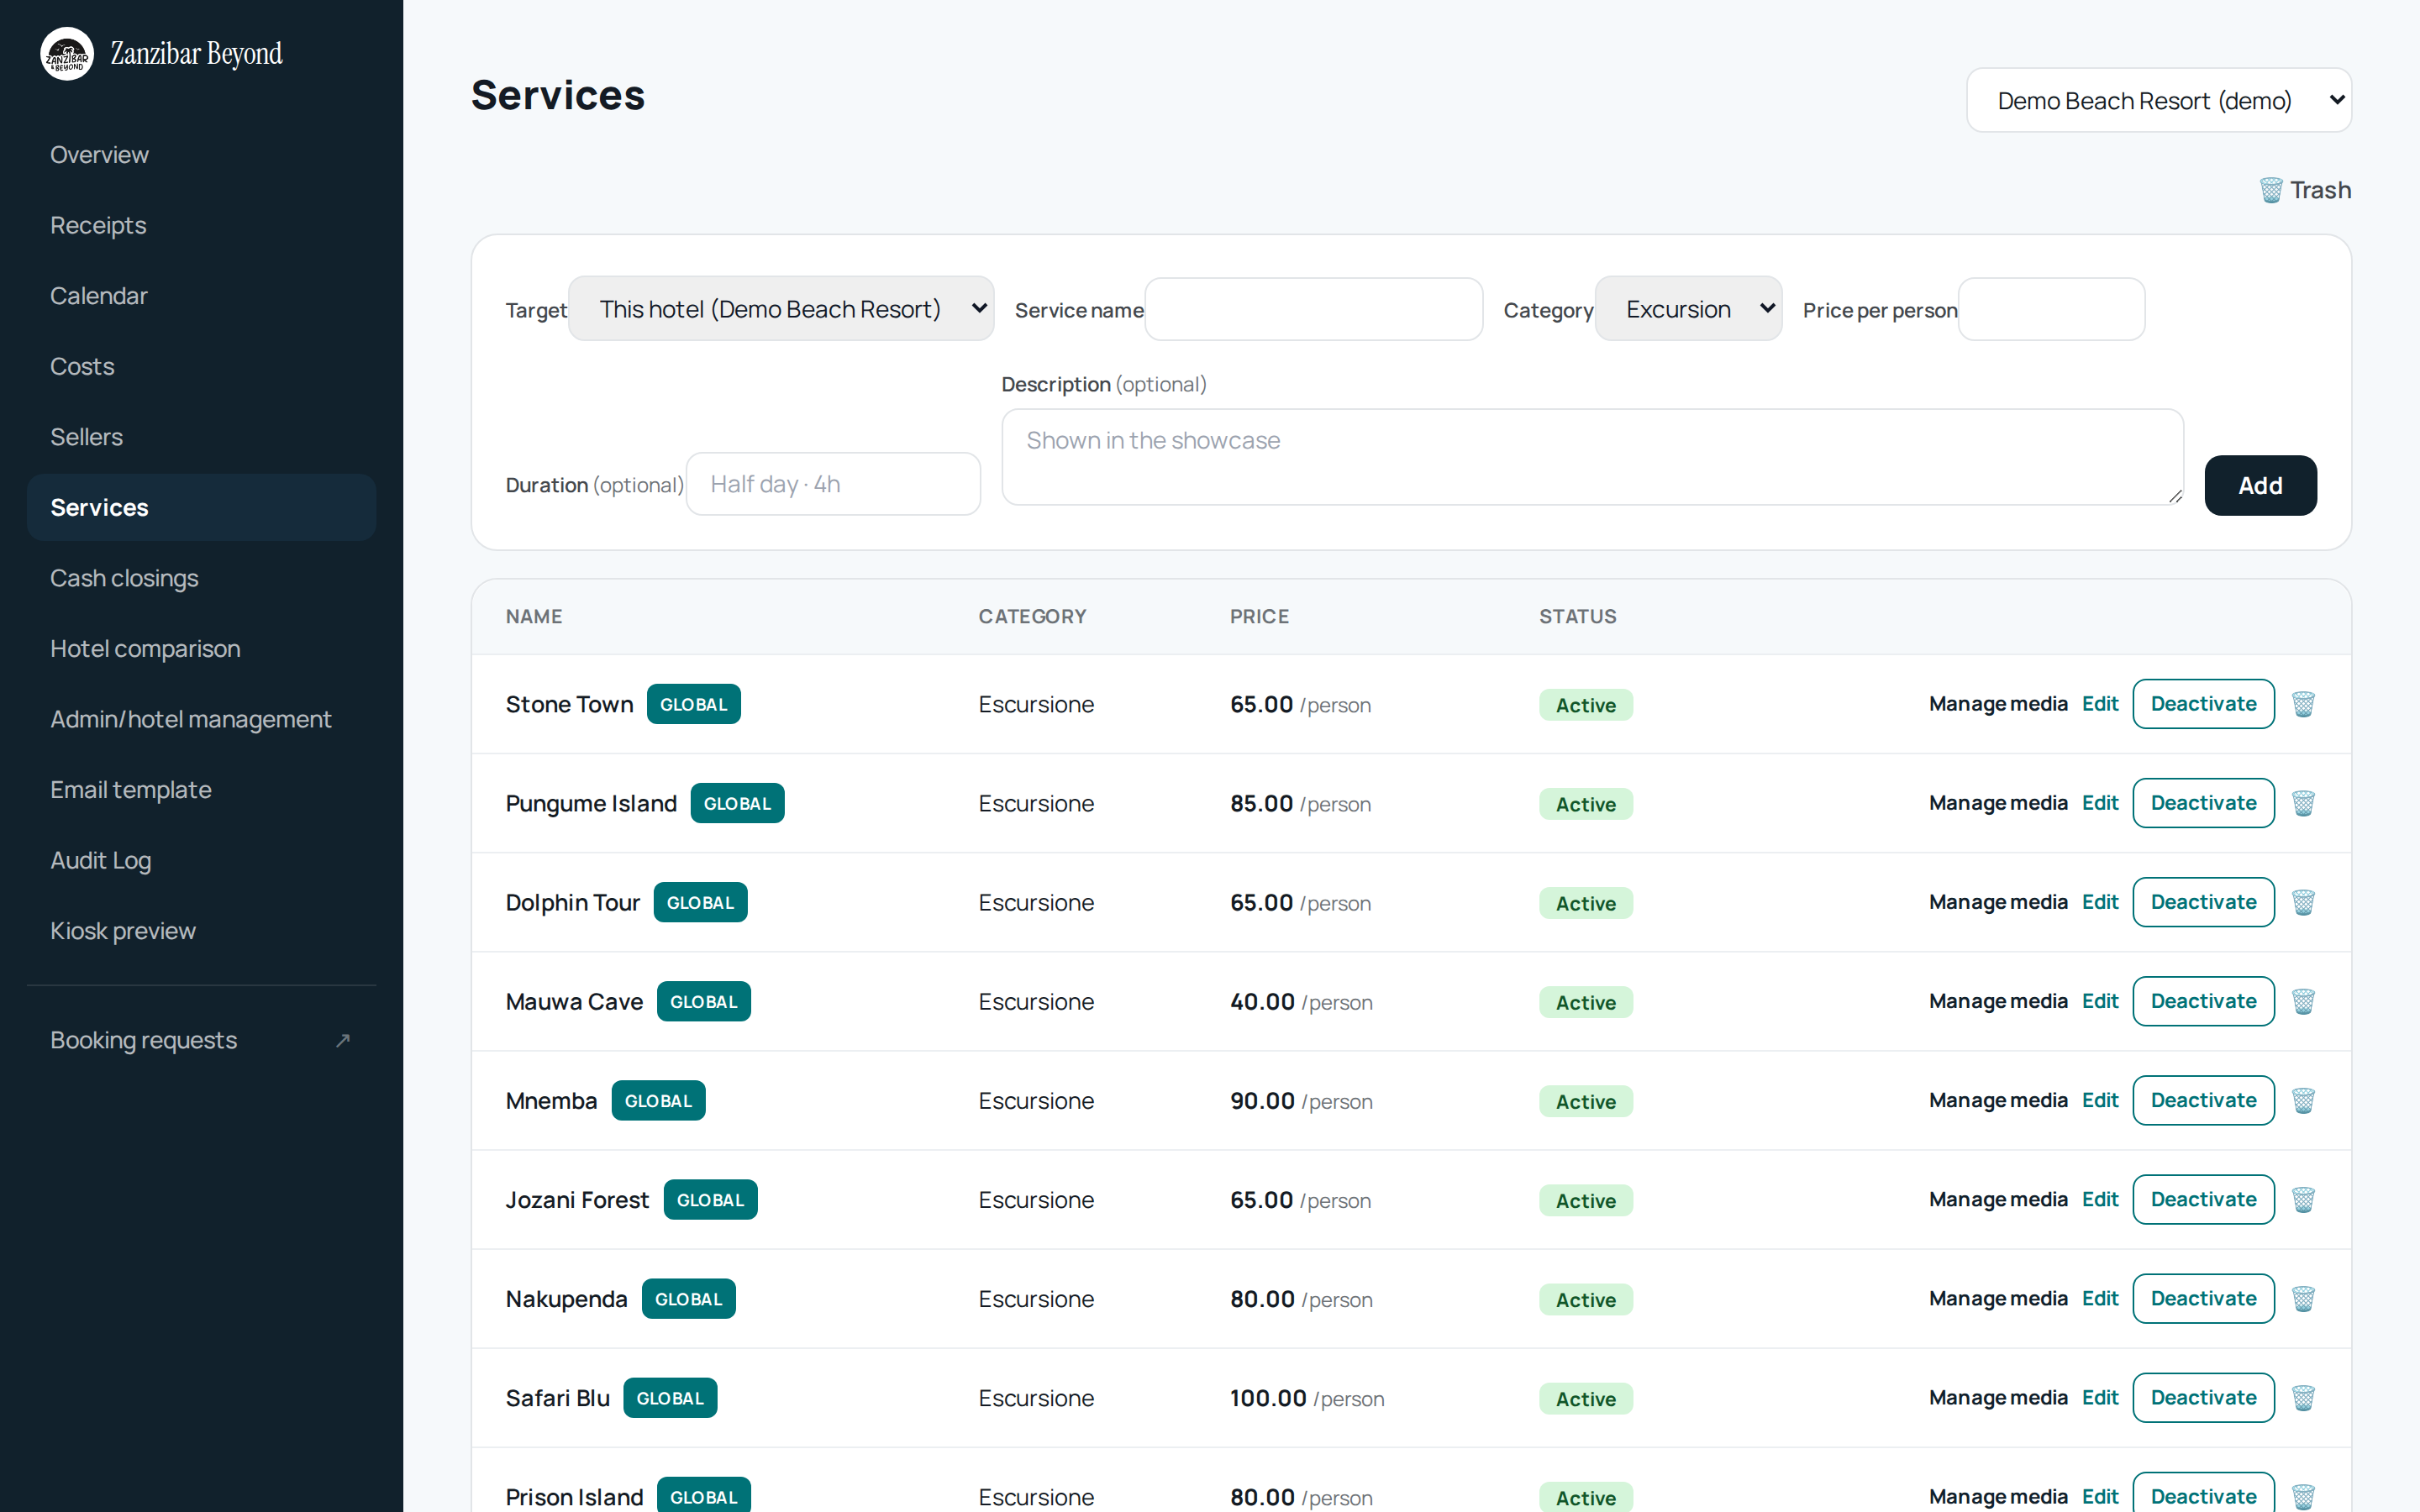The image size is (2420, 1512).
Task: Click the Description textarea
Action: [x=1592, y=457]
